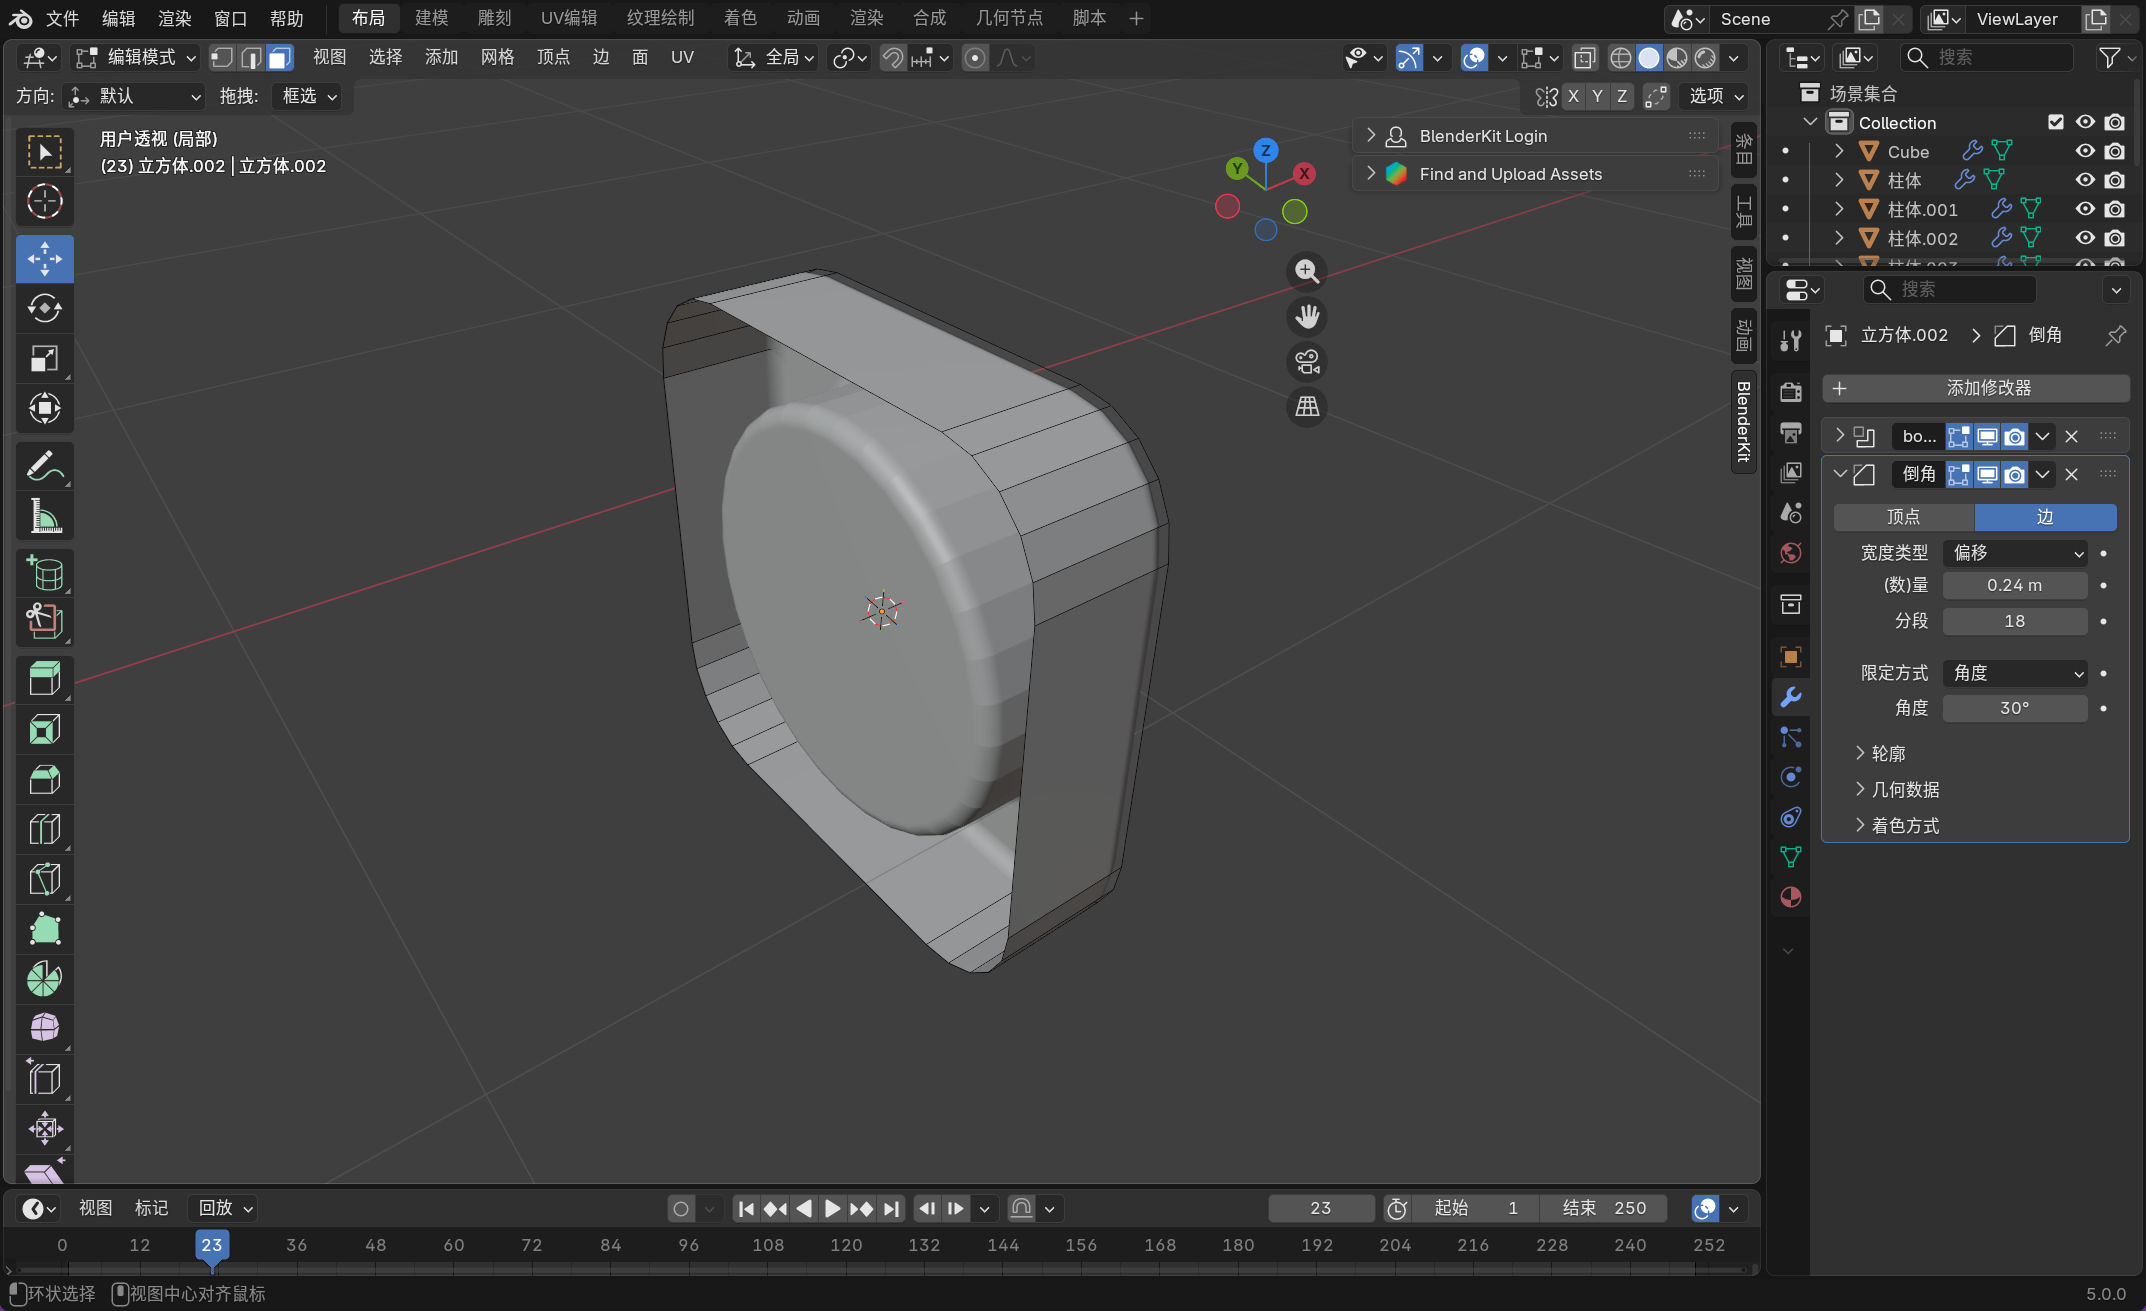
Task: Uncheck the Collection exclude checkbox
Action: pos(2056,122)
